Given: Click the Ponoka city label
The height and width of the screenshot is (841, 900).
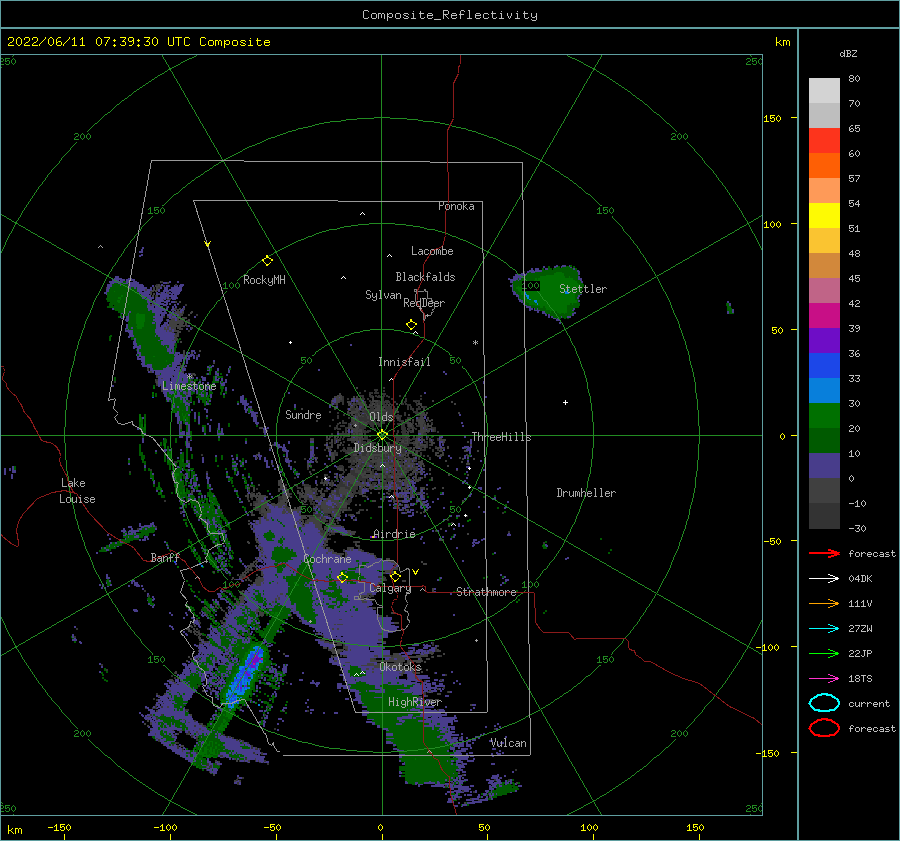Looking at the screenshot, I should [456, 206].
